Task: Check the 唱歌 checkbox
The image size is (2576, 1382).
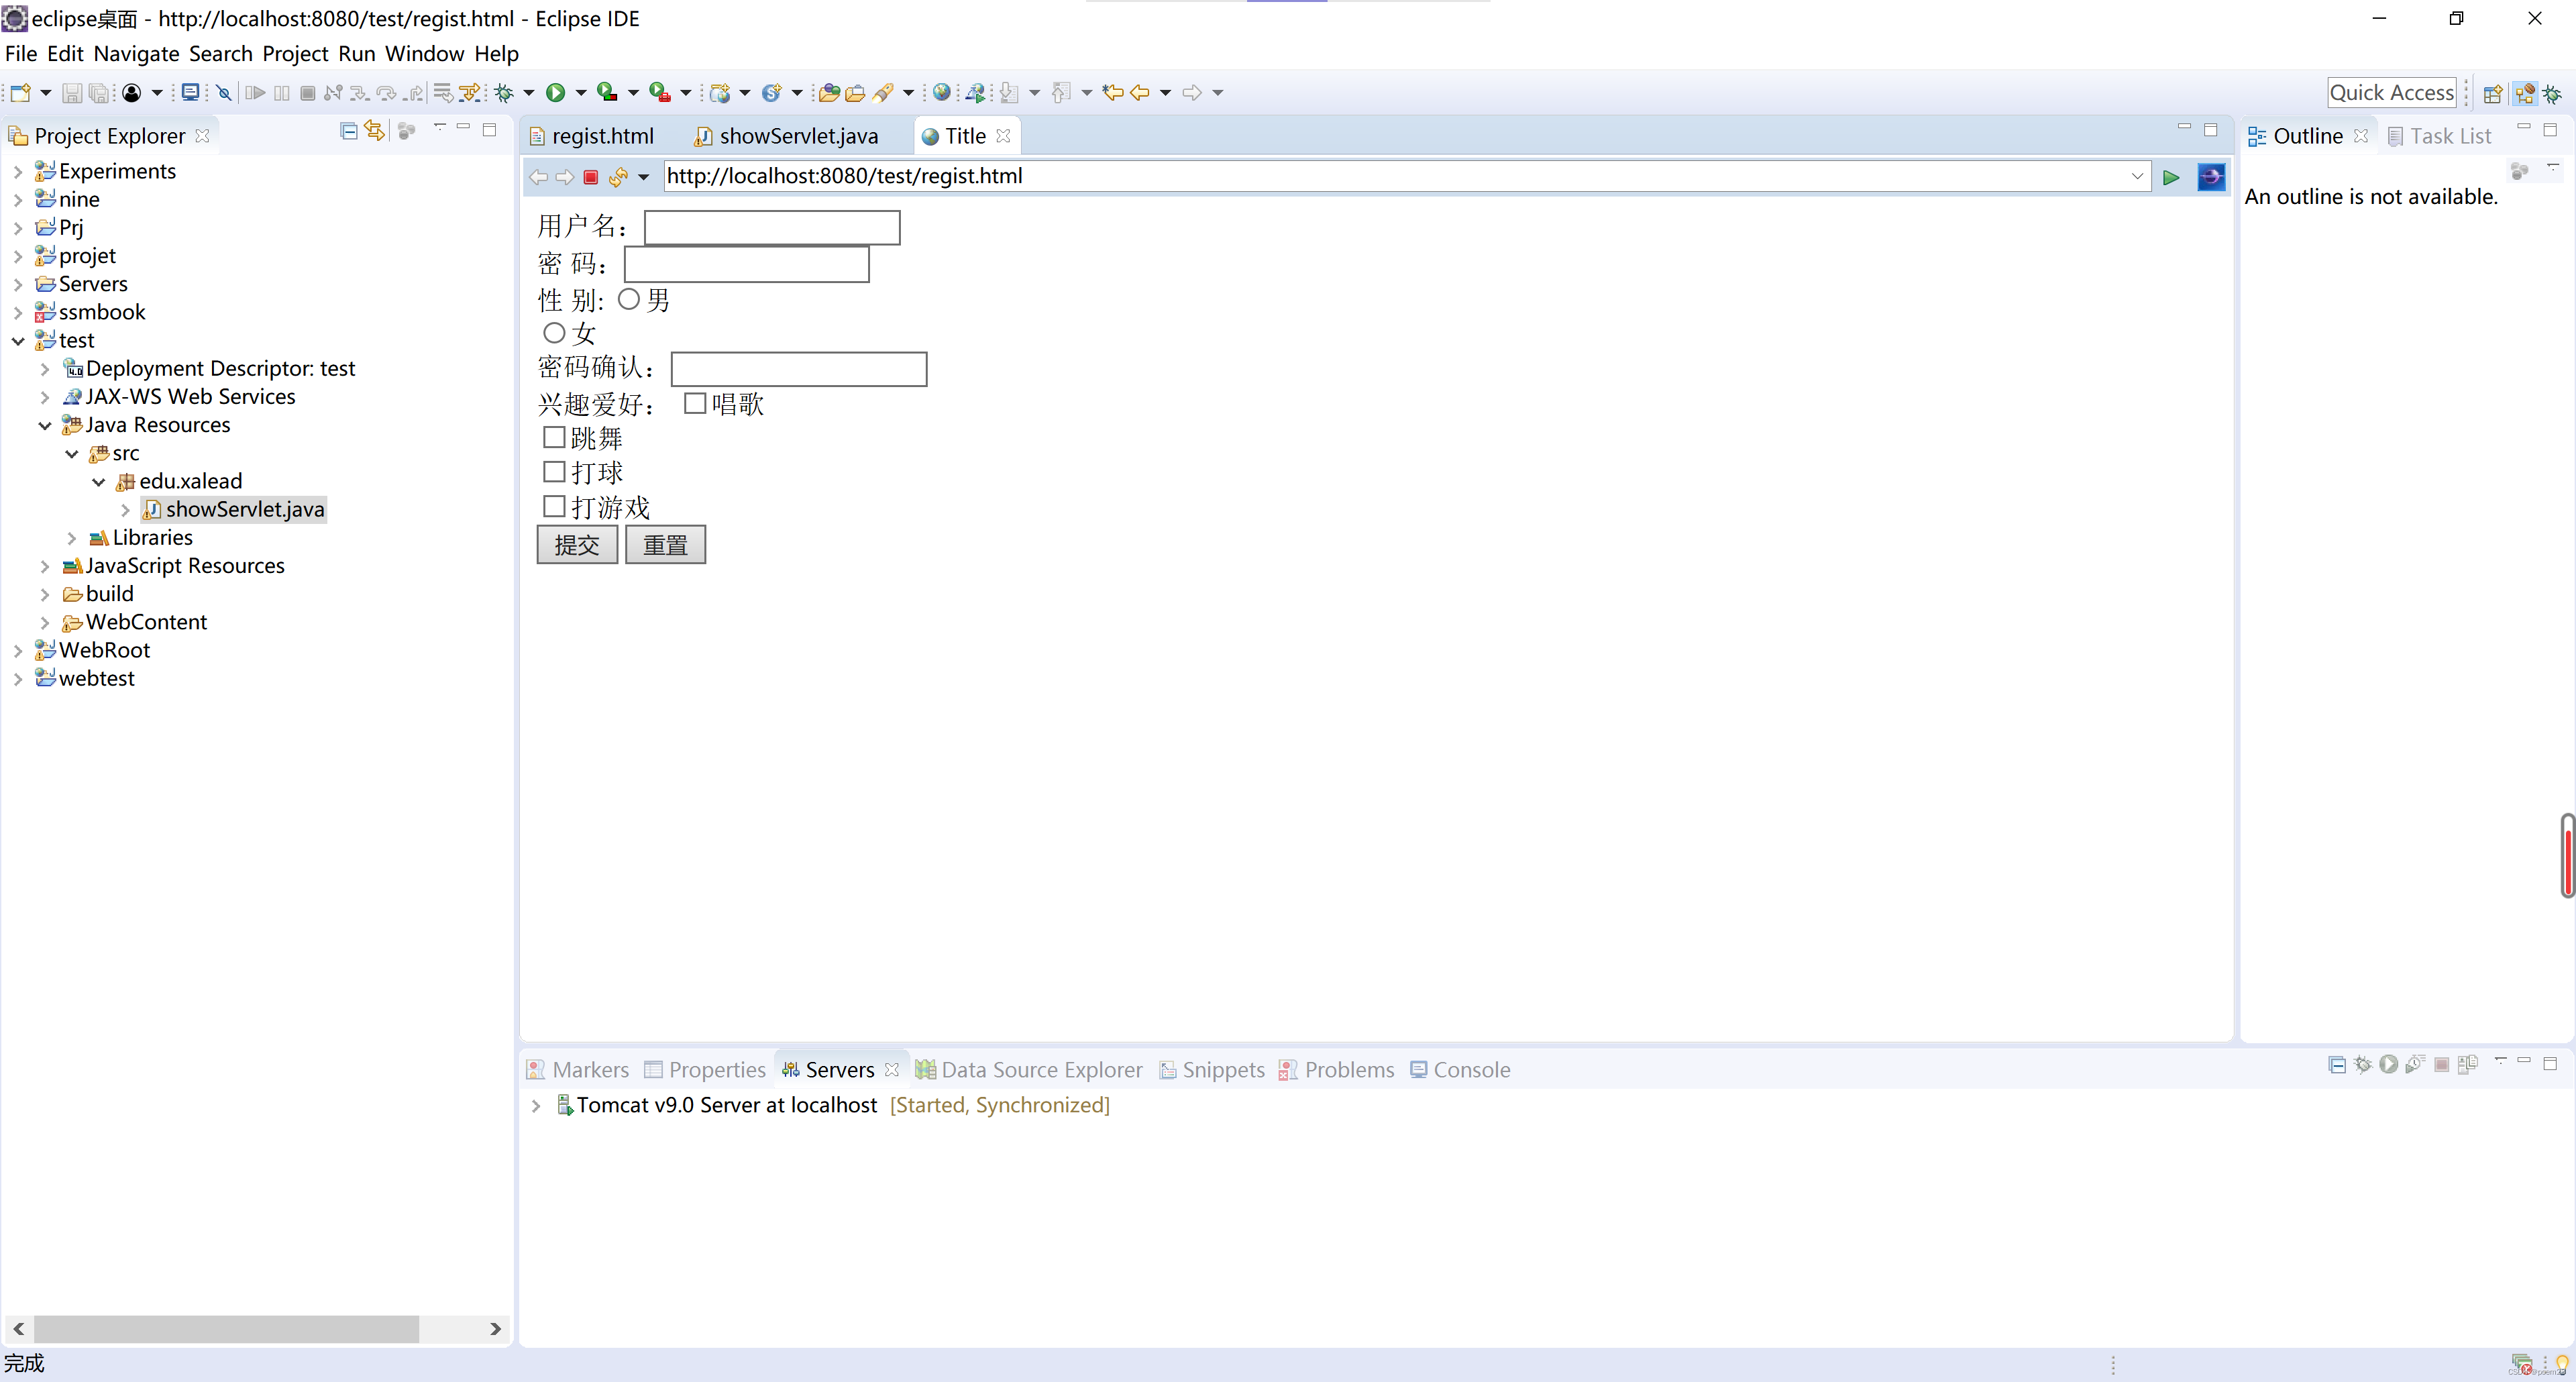Action: (x=695, y=403)
